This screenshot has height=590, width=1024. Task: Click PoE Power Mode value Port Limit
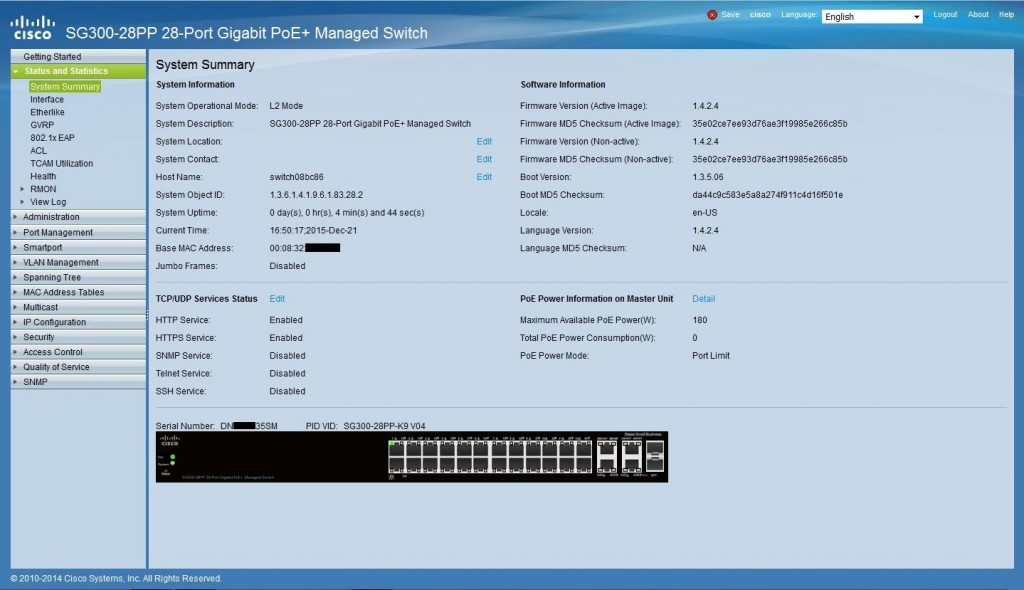711,356
